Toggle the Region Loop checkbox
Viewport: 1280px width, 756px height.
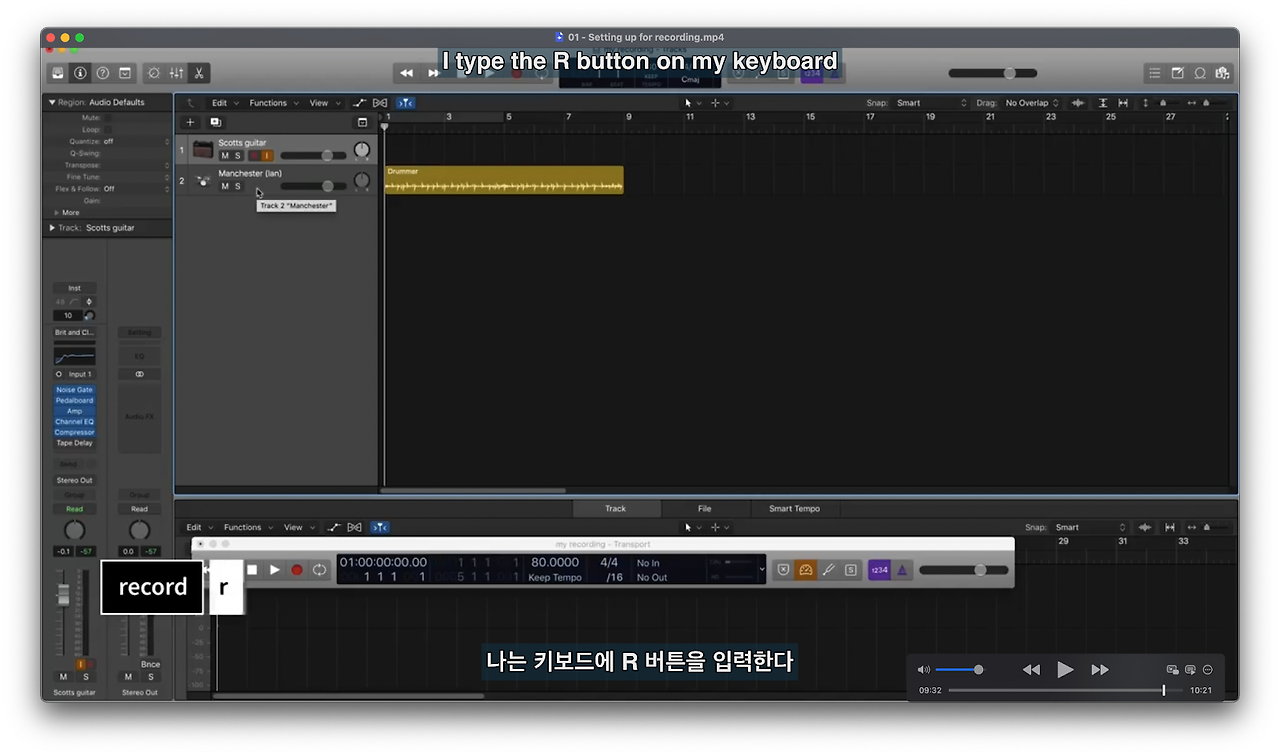107,130
